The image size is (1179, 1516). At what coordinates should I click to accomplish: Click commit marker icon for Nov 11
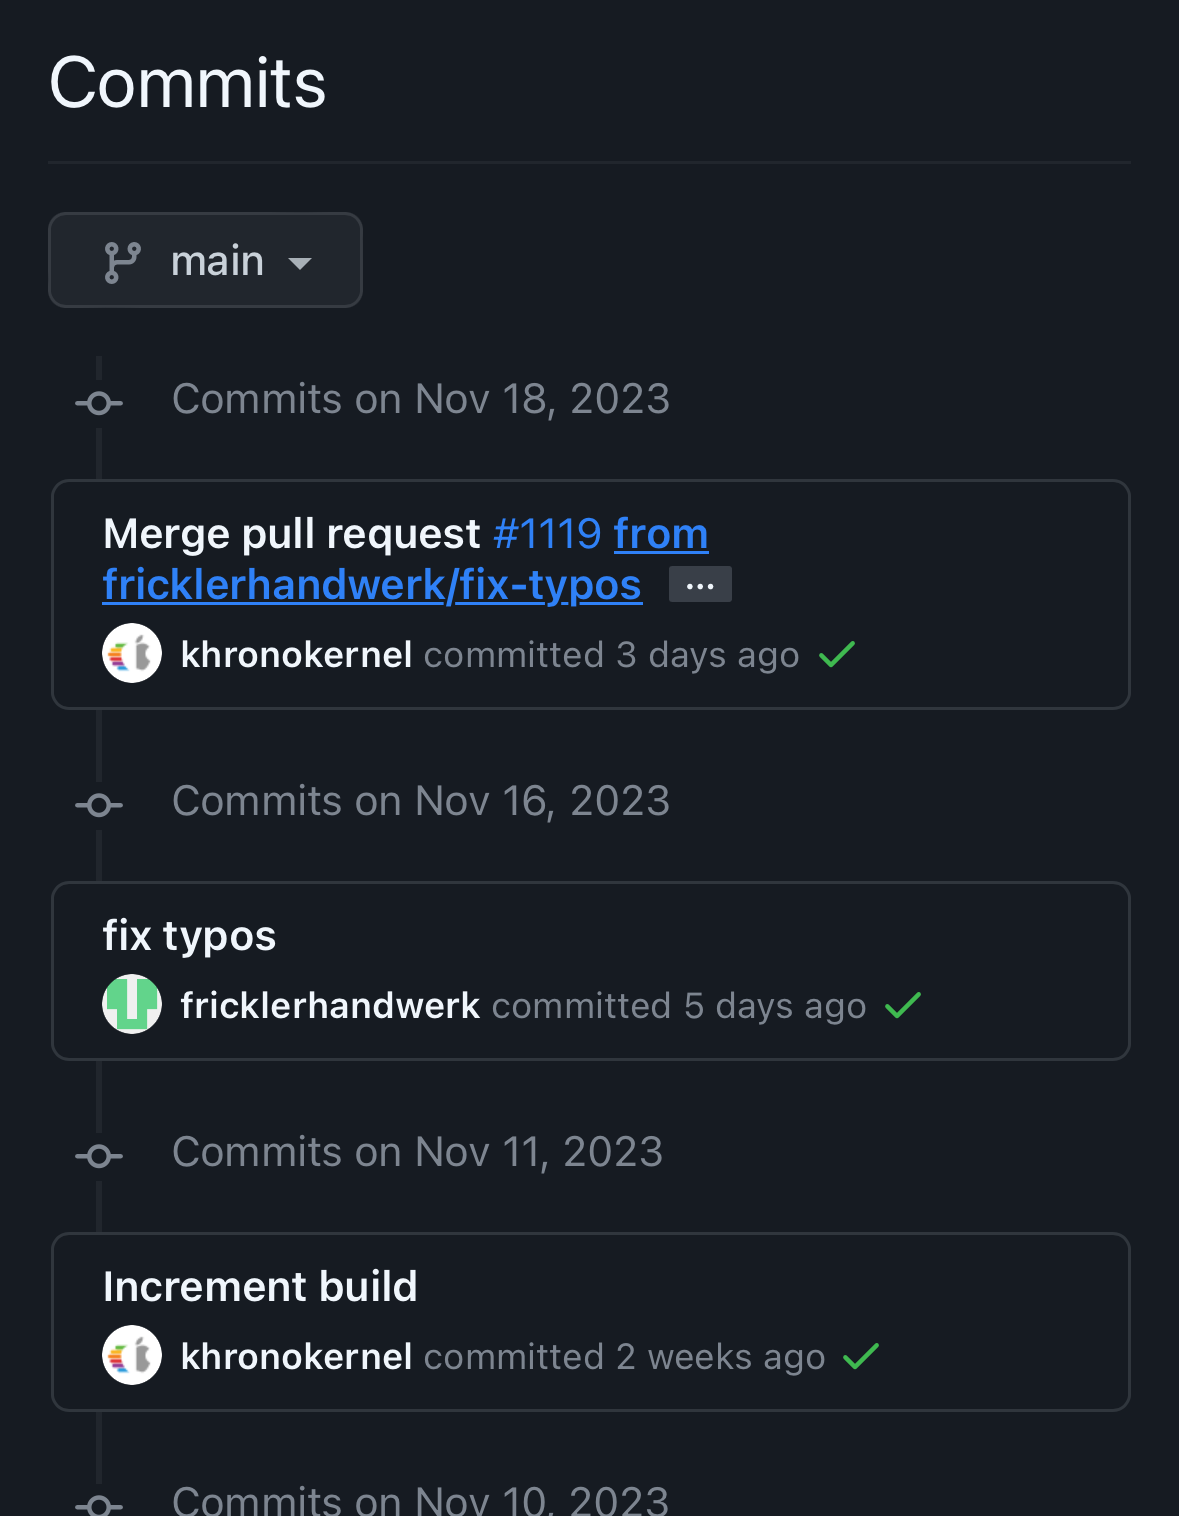[x=99, y=1157]
